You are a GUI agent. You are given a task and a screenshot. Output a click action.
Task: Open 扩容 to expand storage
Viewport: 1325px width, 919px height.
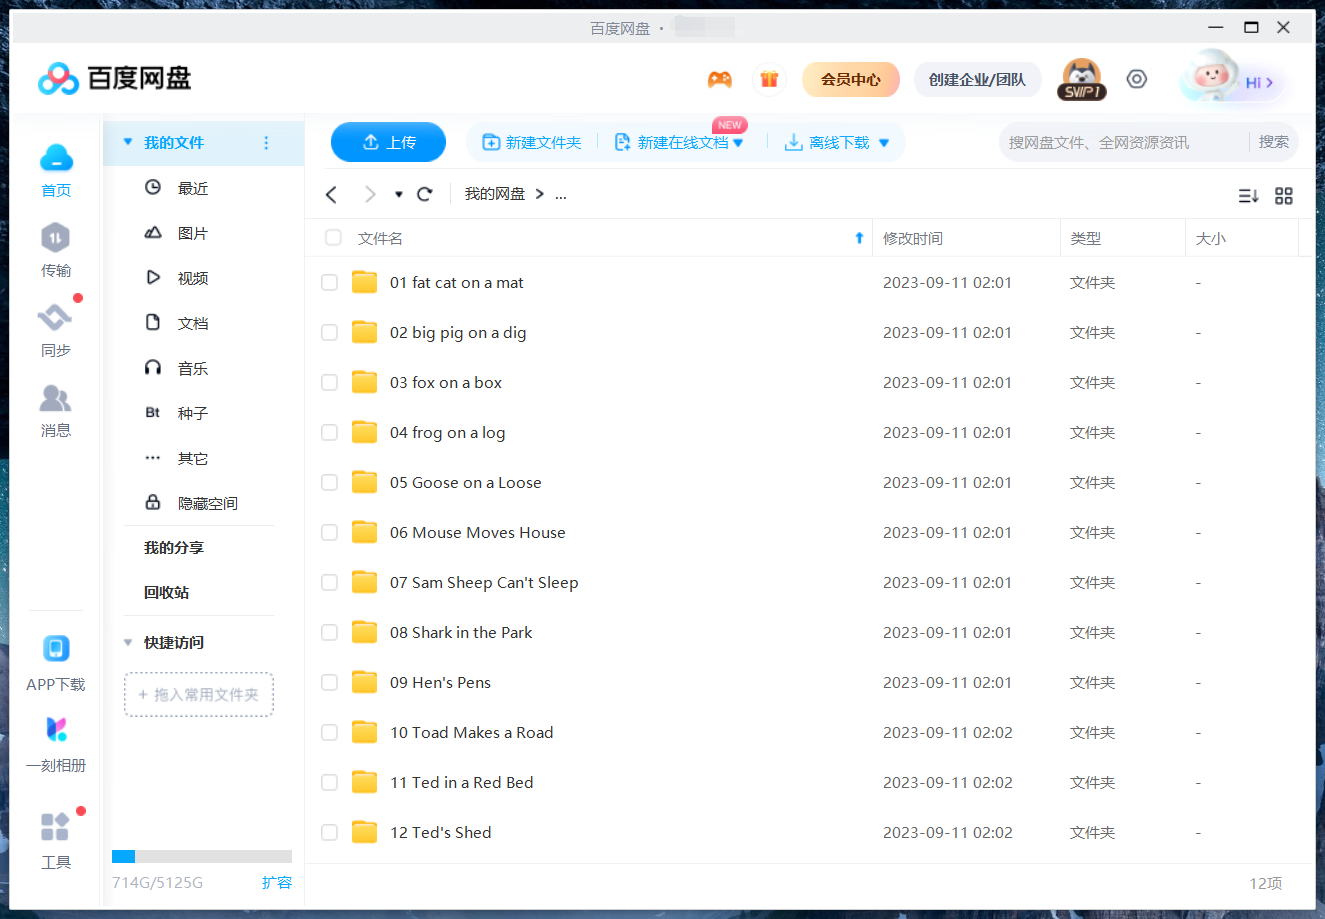coord(277,883)
